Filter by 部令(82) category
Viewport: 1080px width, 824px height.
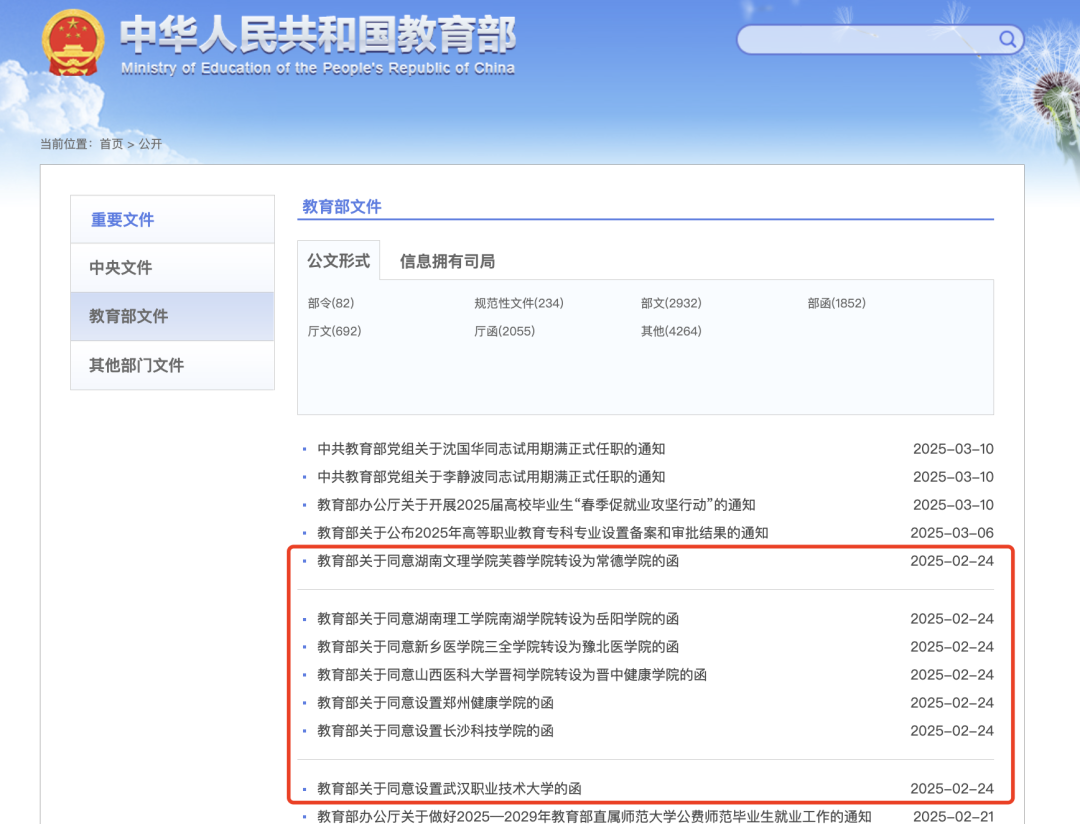(331, 303)
